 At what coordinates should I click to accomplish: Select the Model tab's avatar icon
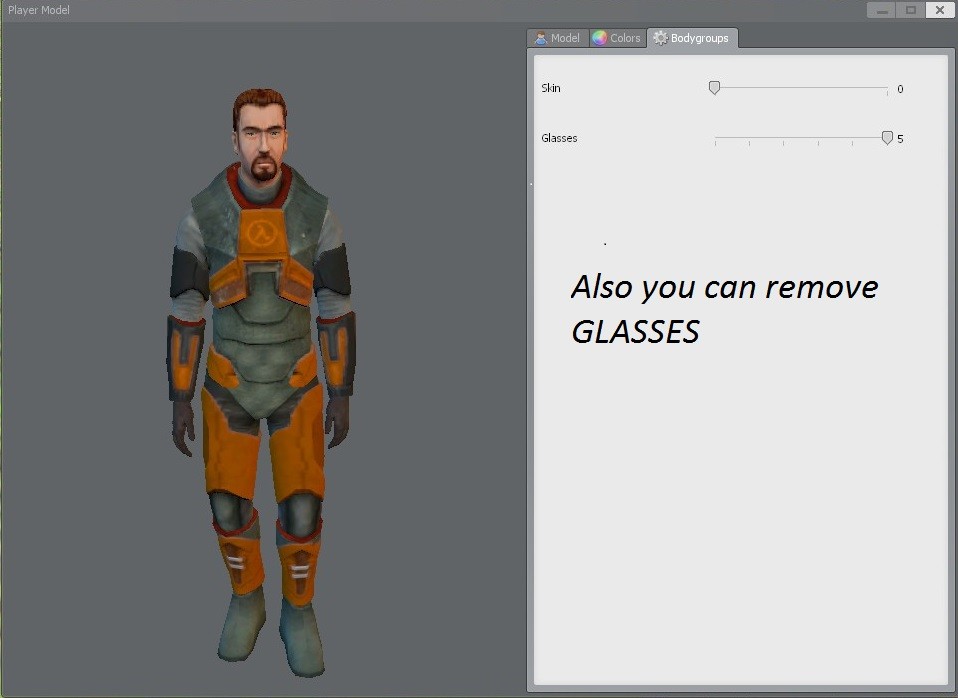[x=541, y=37]
